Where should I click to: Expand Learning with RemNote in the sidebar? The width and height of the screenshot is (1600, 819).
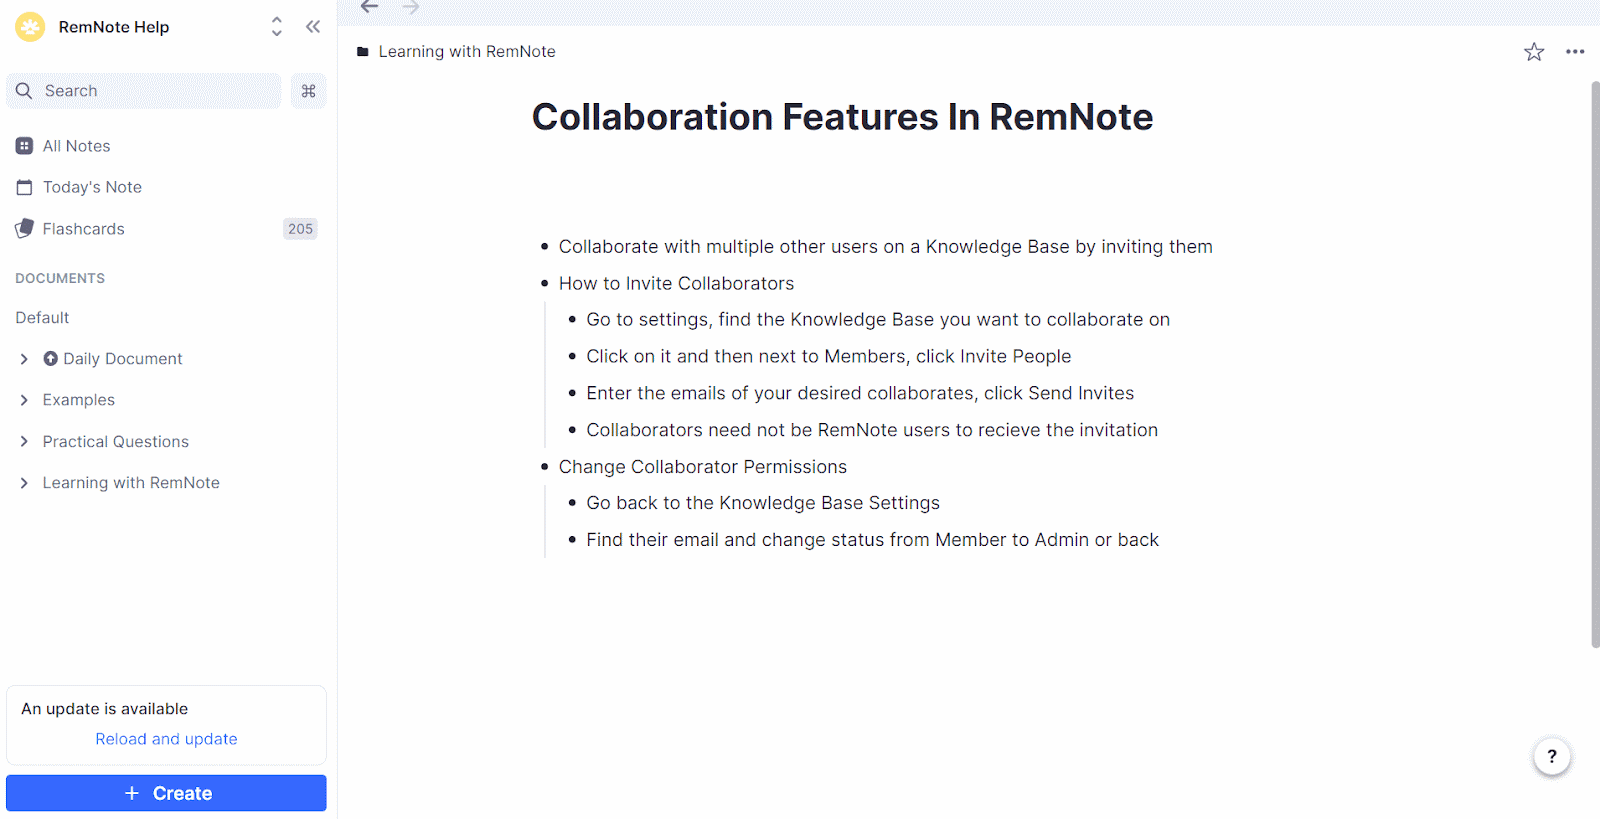[x=24, y=483]
